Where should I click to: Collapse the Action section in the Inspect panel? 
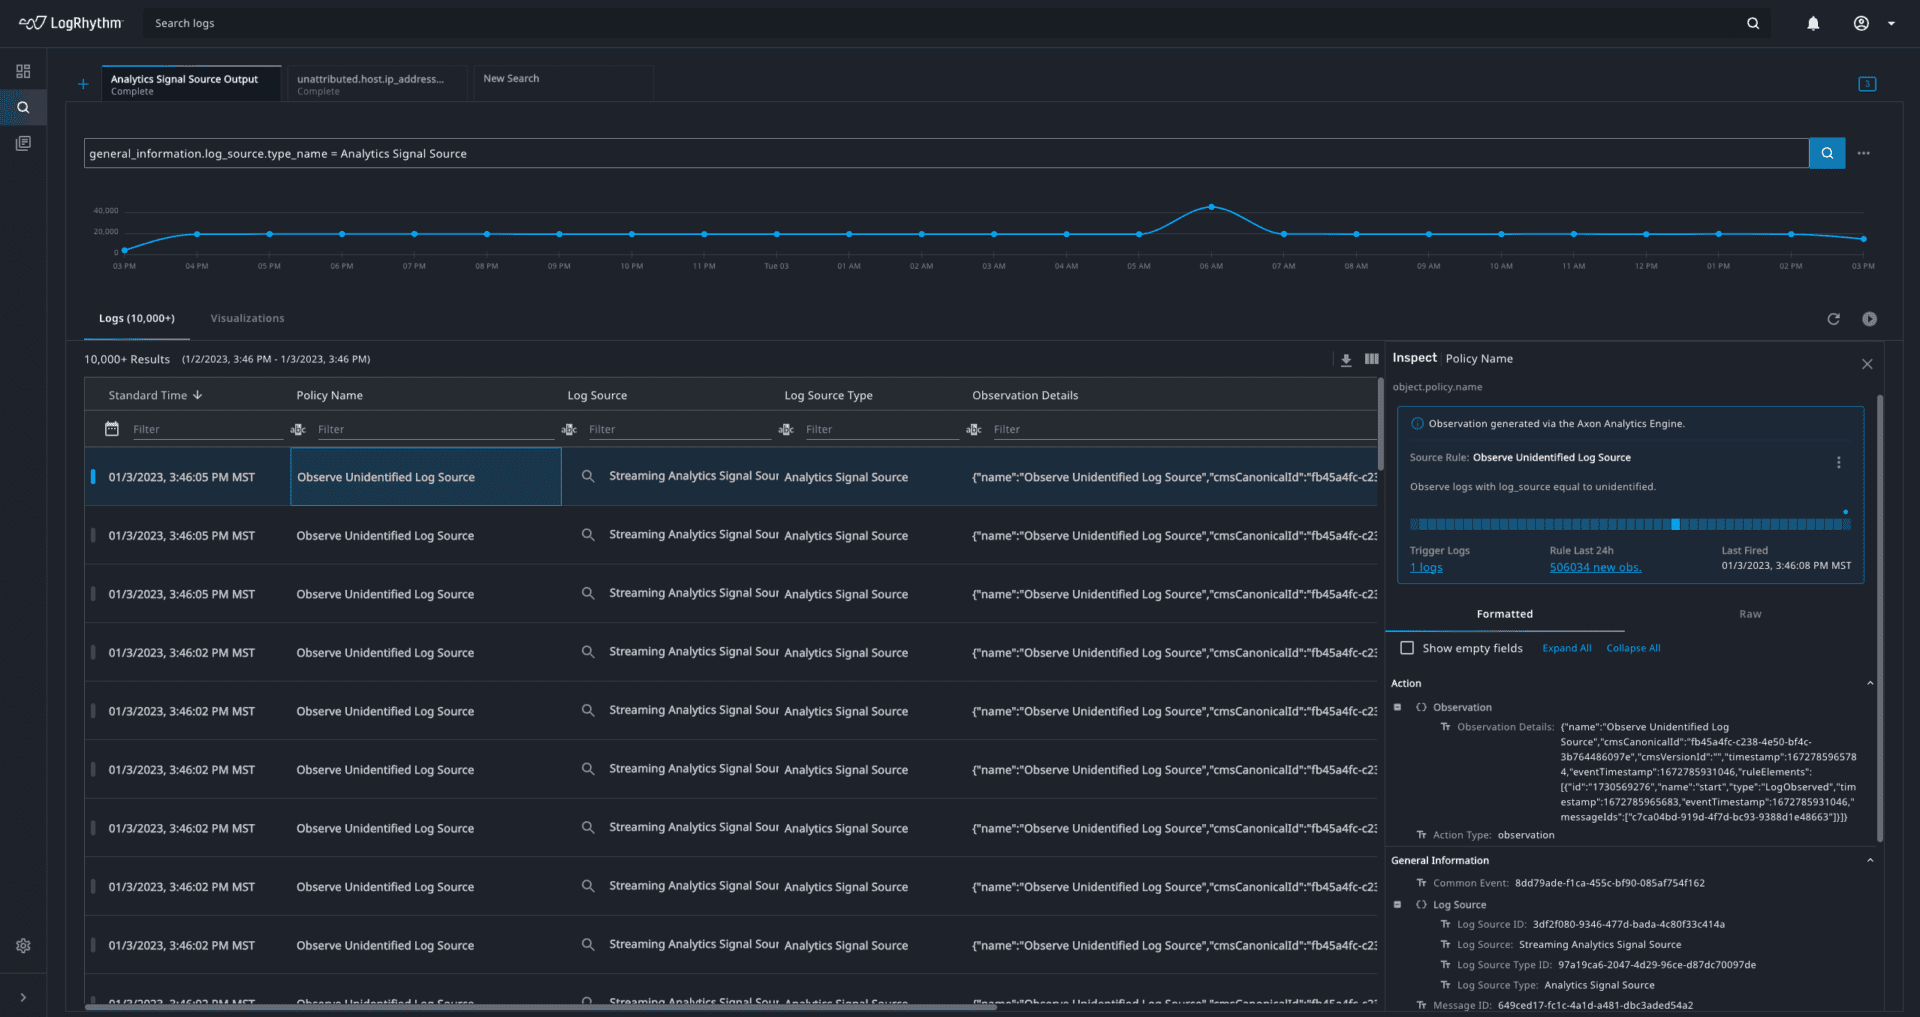coord(1871,683)
